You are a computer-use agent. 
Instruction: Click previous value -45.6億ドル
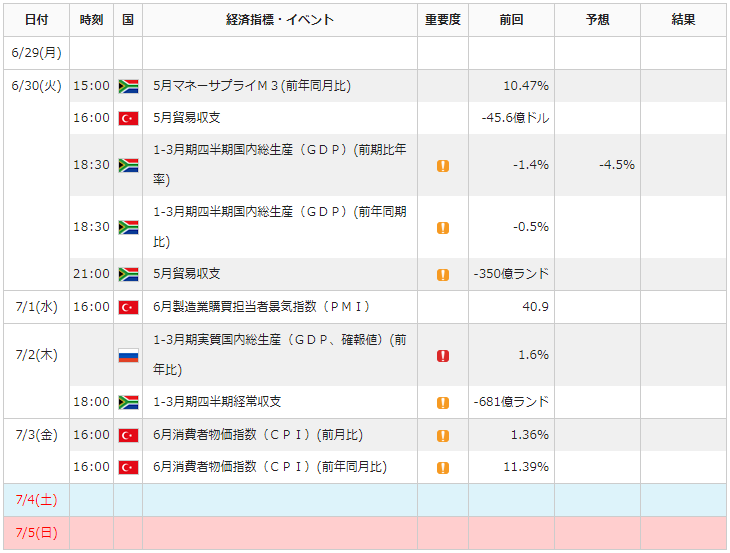(515, 118)
